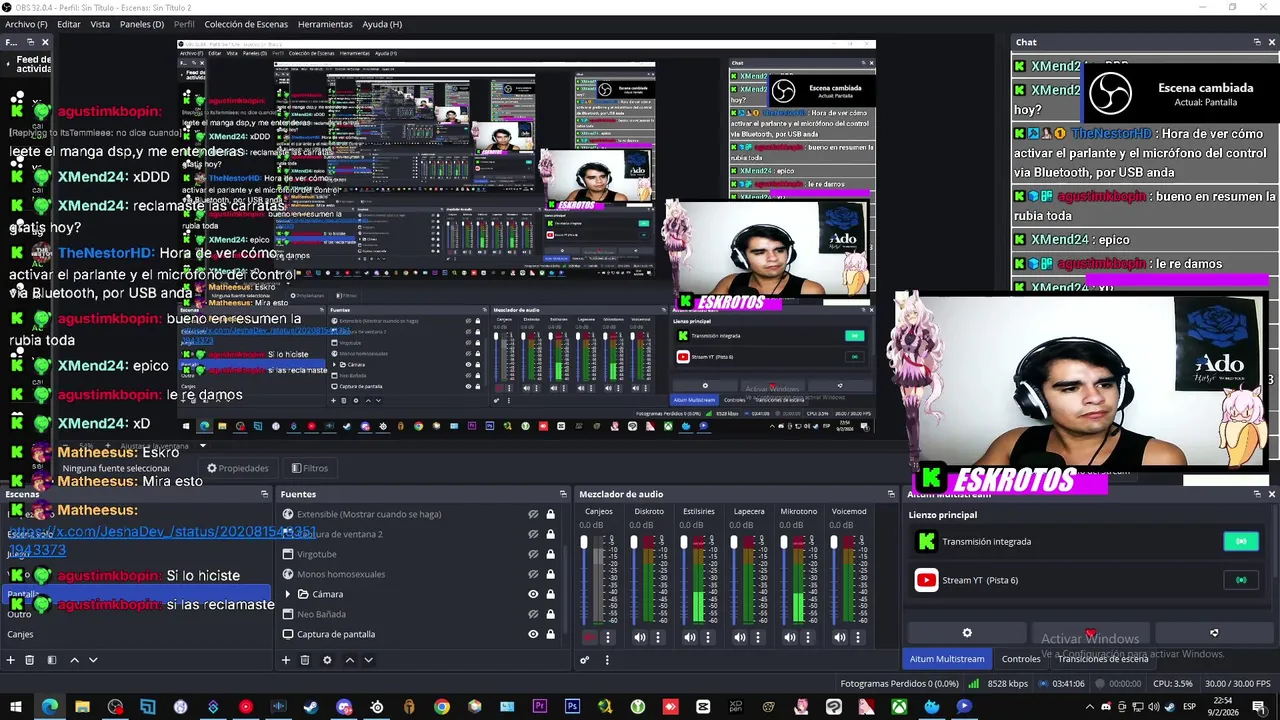Mute the Estilsiries audio channel
Screen dimensions: 1280x720
[x=690, y=637]
